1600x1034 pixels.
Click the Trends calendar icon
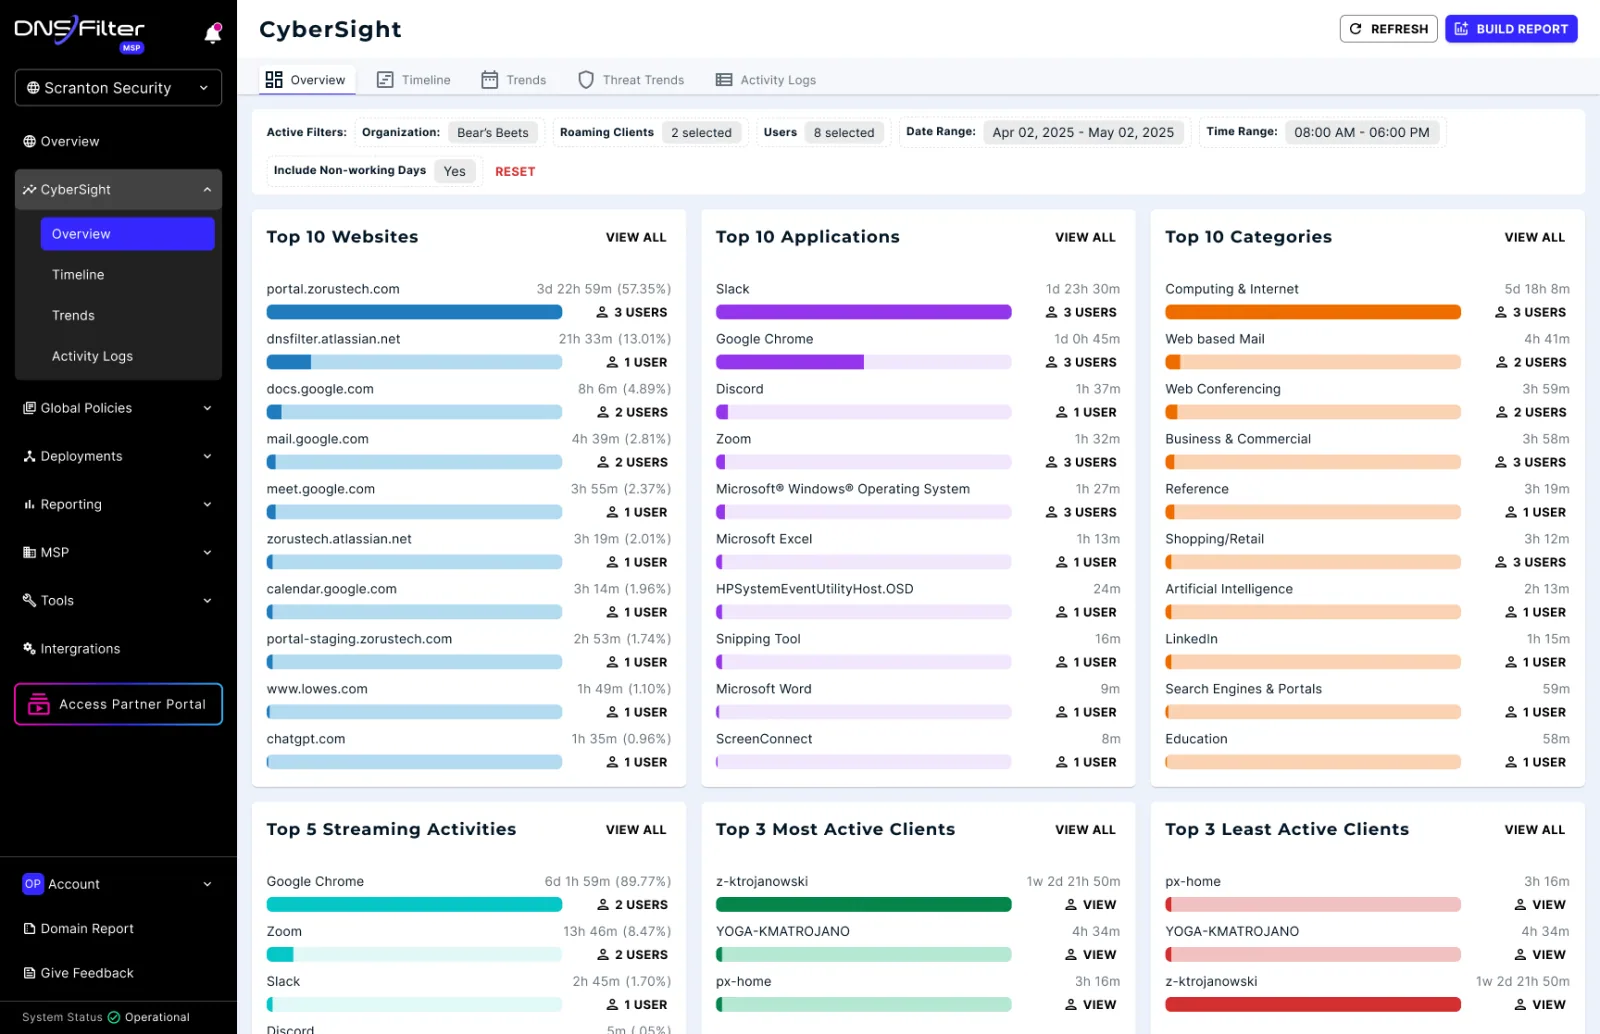pyautogui.click(x=490, y=80)
